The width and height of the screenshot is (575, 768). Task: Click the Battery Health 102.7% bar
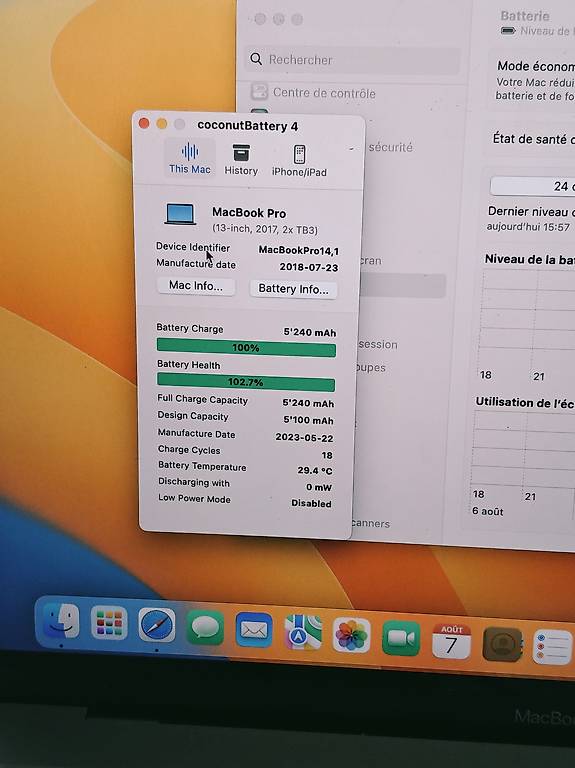tap(246, 382)
